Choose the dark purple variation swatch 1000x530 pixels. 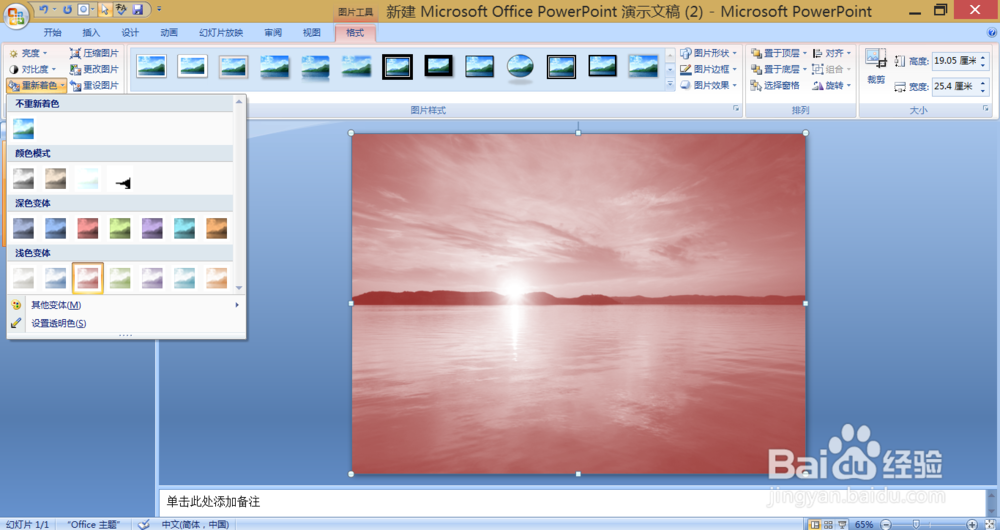coord(152,228)
